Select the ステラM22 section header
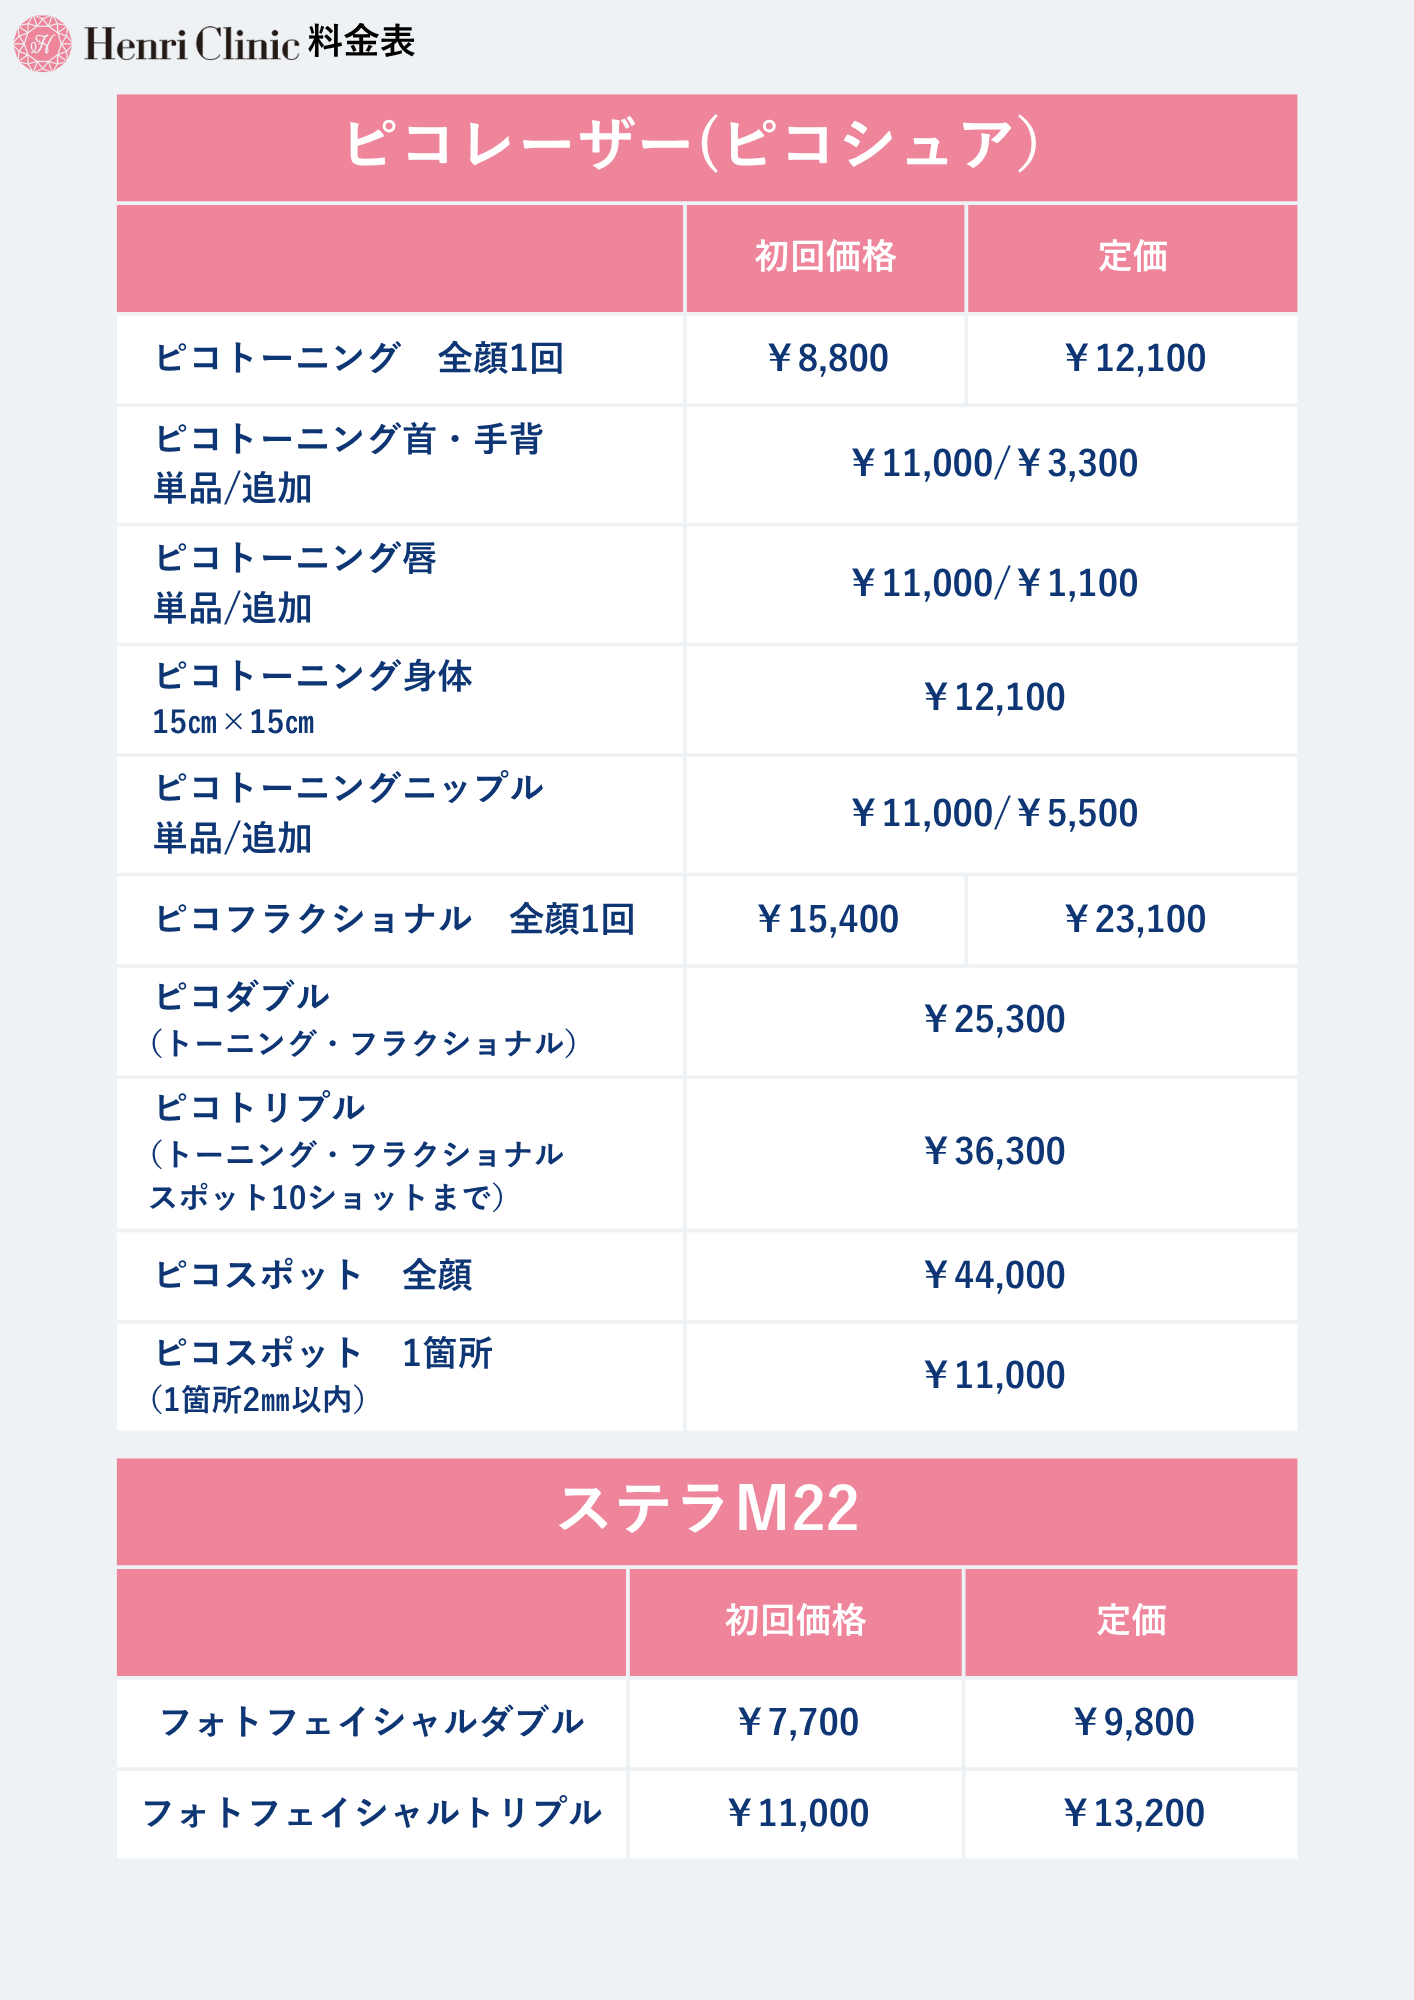 pyautogui.click(x=706, y=1510)
